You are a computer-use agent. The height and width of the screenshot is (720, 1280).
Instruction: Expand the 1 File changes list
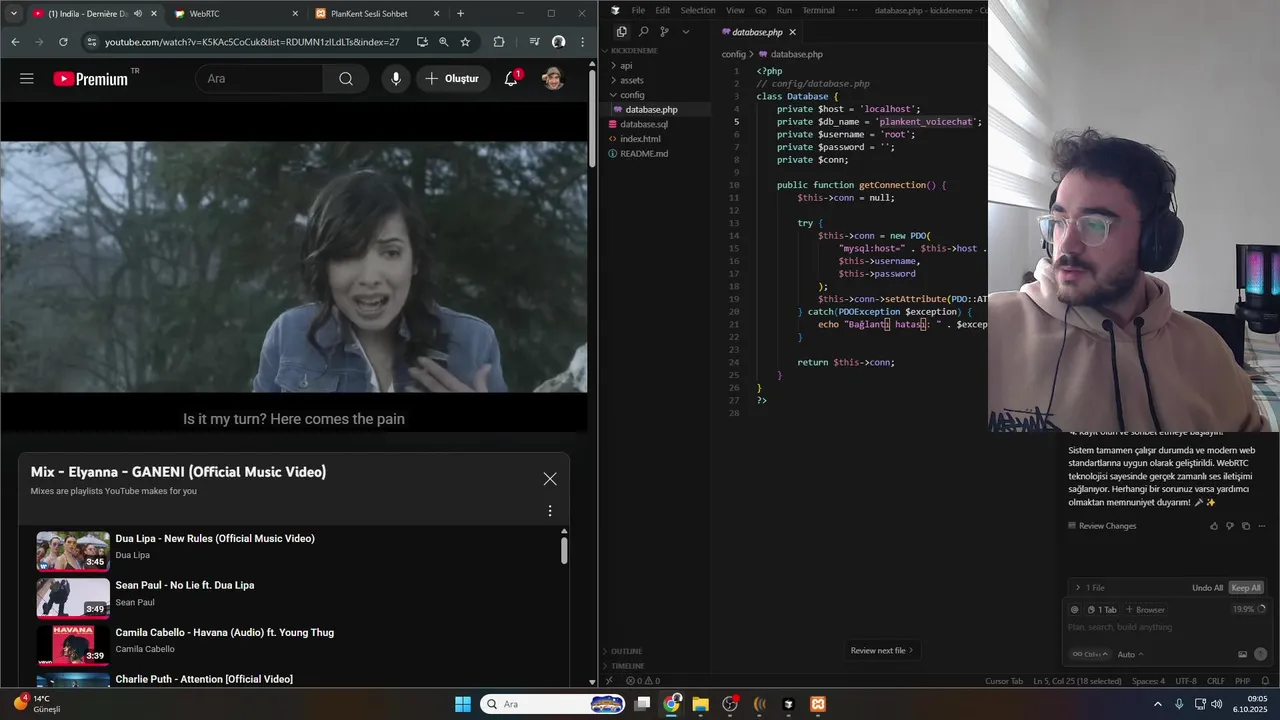coord(1090,588)
